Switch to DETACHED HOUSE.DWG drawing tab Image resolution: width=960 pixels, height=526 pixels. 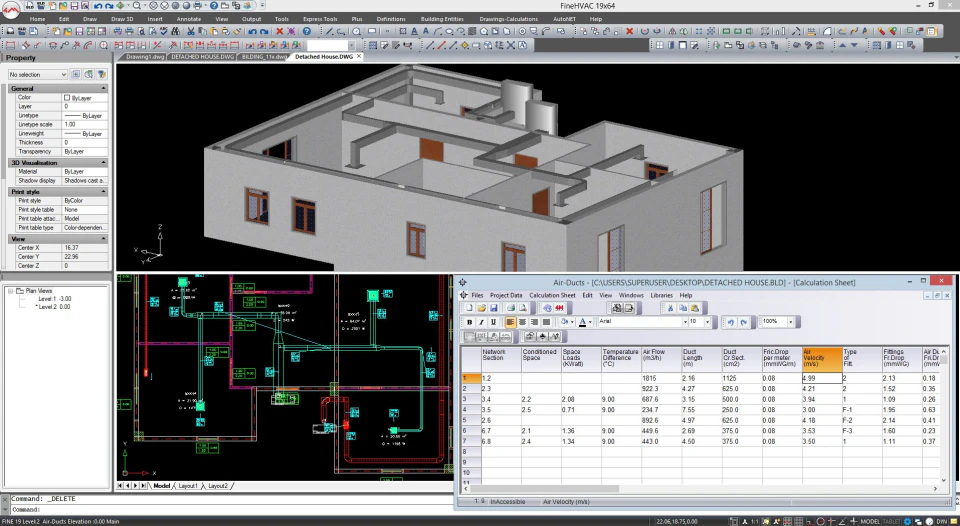[201, 56]
